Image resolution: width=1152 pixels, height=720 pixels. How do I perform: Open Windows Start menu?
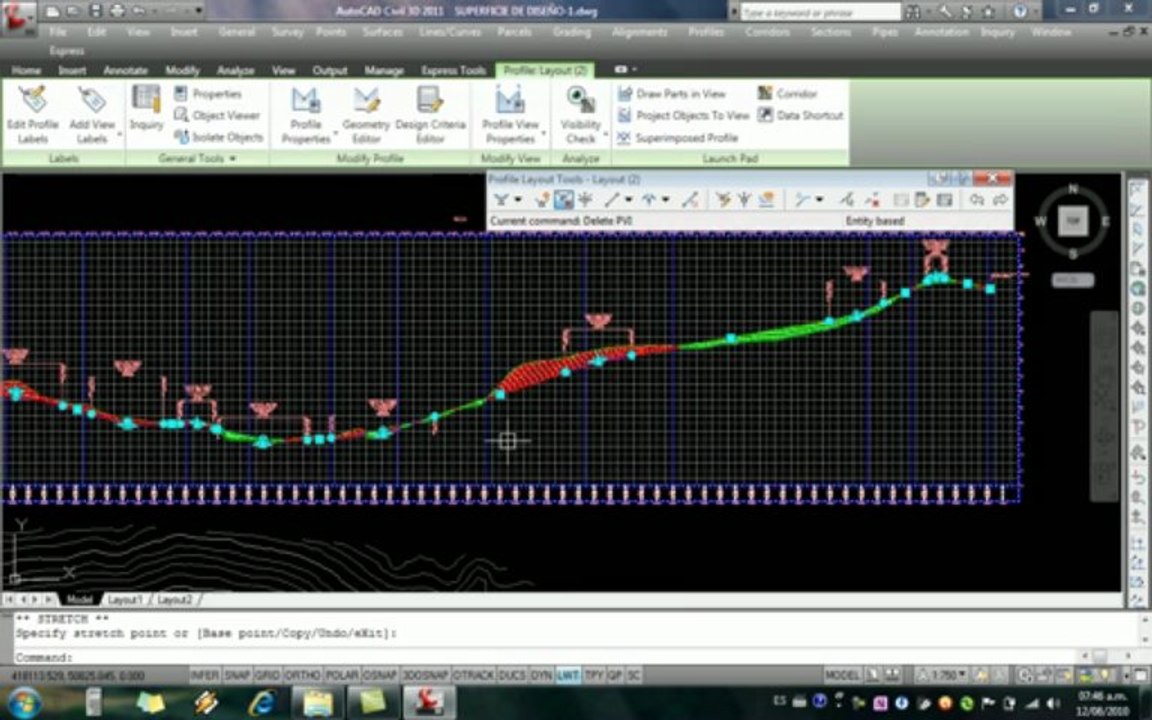[25, 702]
